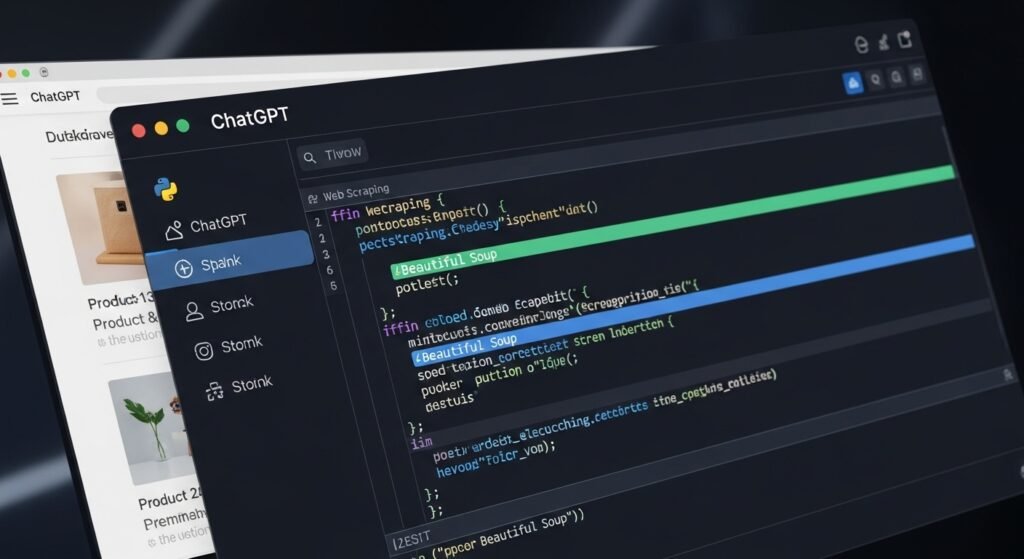Click the rightmost gray toolbar icon
The width and height of the screenshot is (1024, 559).
pos(918,74)
